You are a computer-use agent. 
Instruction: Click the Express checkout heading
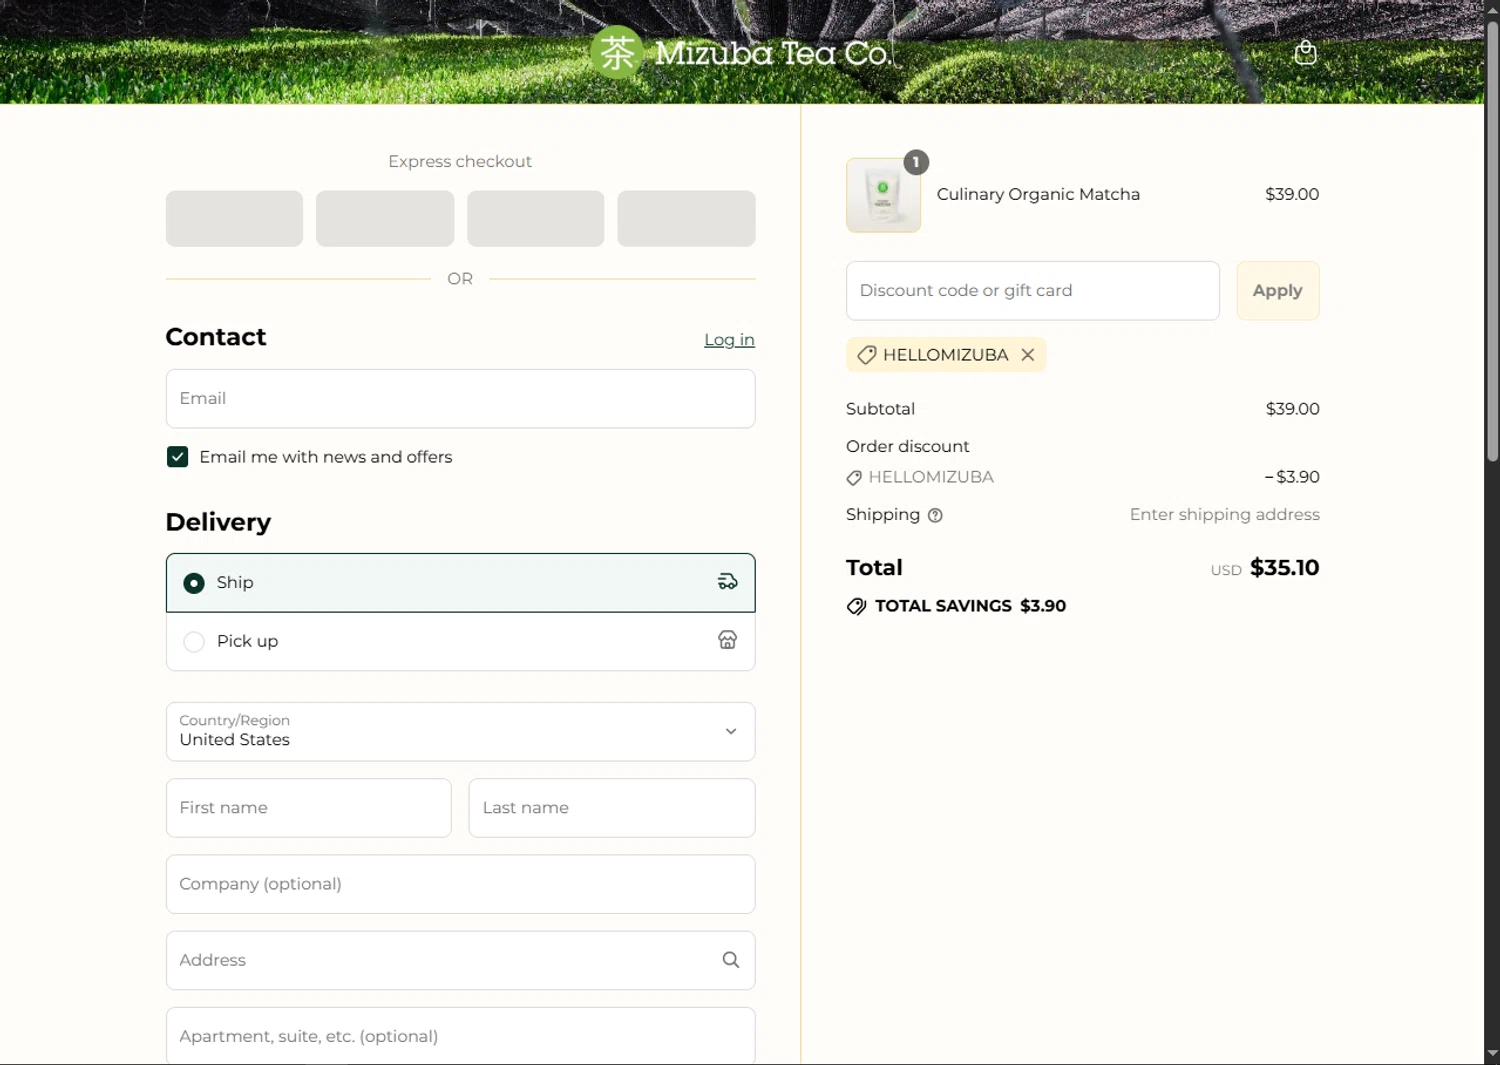(x=460, y=162)
